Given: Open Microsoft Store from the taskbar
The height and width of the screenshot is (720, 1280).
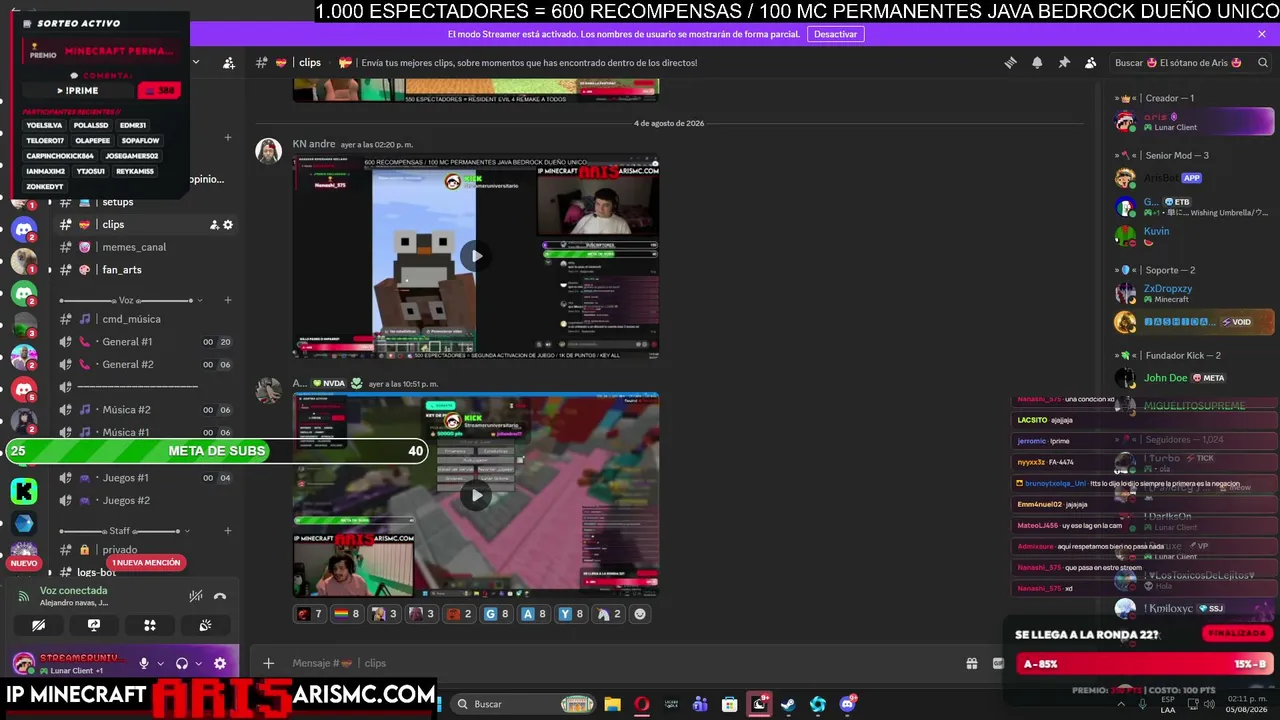Looking at the screenshot, I should (x=729, y=704).
